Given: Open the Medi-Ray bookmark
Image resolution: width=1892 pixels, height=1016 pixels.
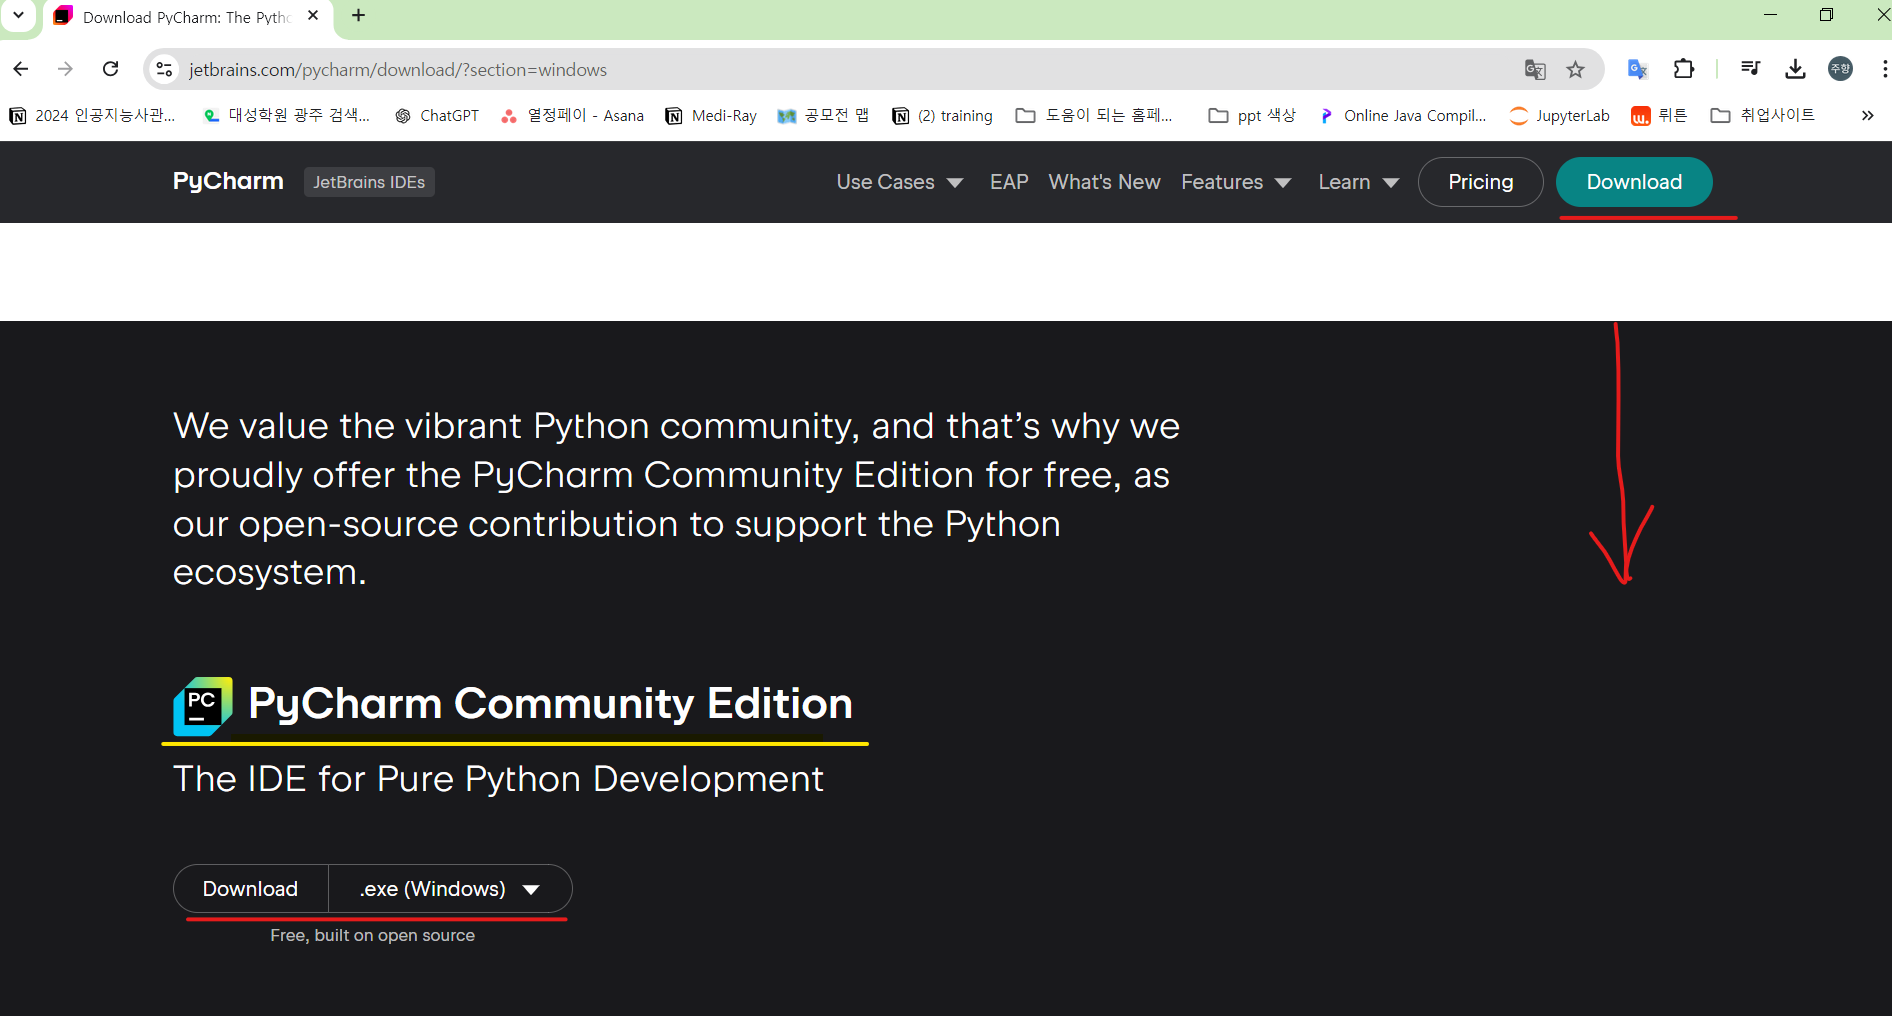Looking at the screenshot, I should pyautogui.click(x=711, y=116).
